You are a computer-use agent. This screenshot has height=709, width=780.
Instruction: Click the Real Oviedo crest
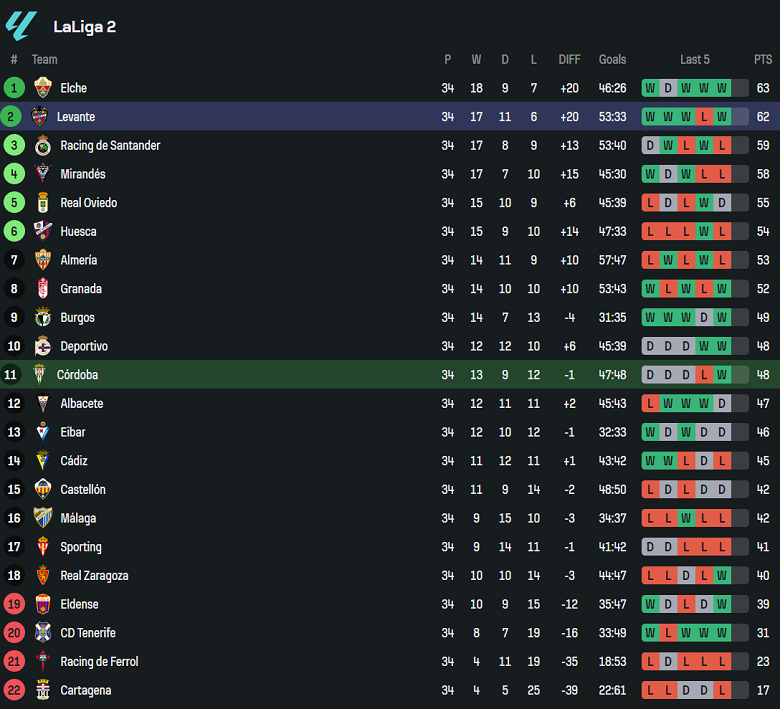pos(42,203)
